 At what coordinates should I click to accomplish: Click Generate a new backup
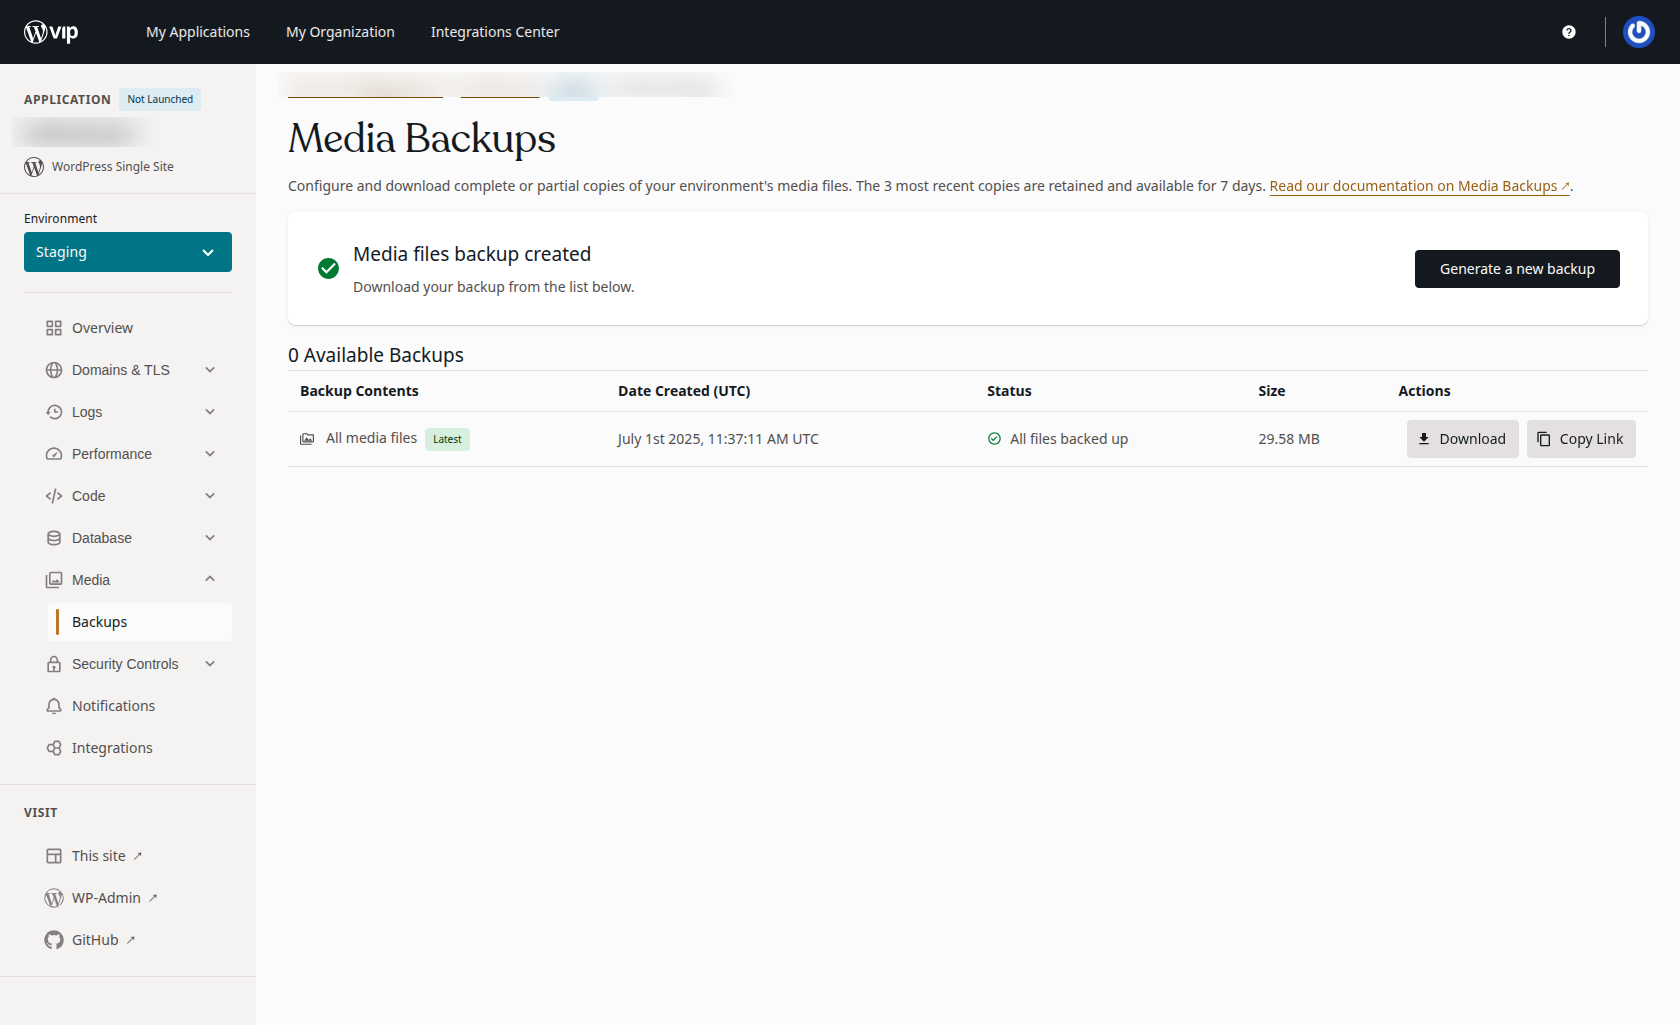click(1516, 268)
